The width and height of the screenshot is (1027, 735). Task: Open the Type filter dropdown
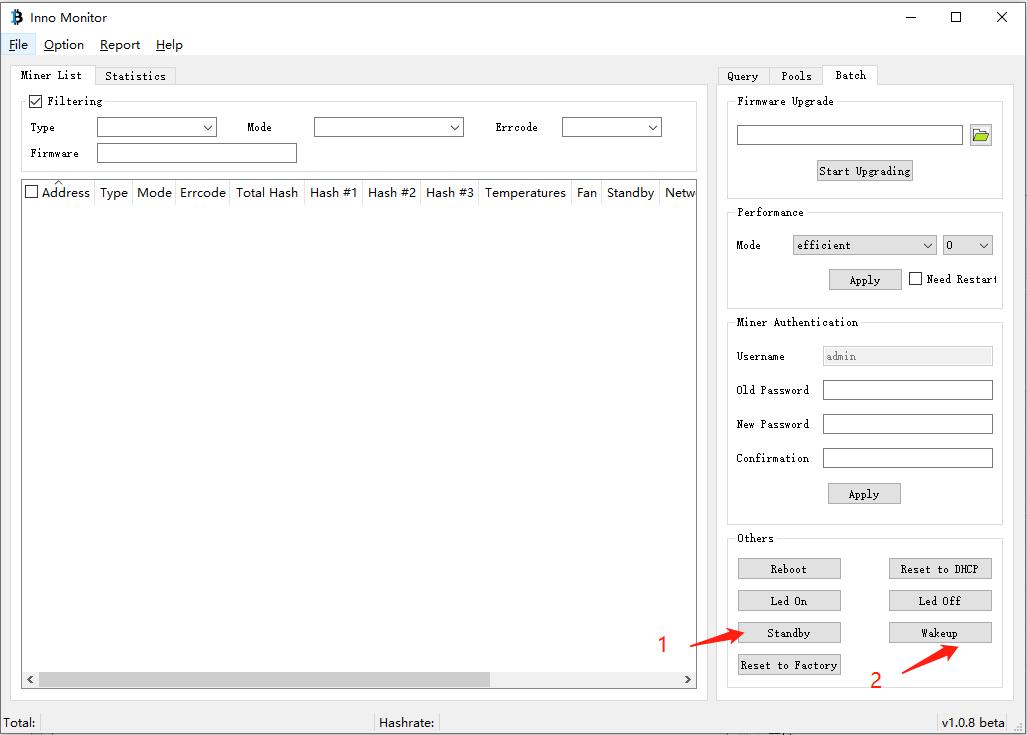(157, 127)
